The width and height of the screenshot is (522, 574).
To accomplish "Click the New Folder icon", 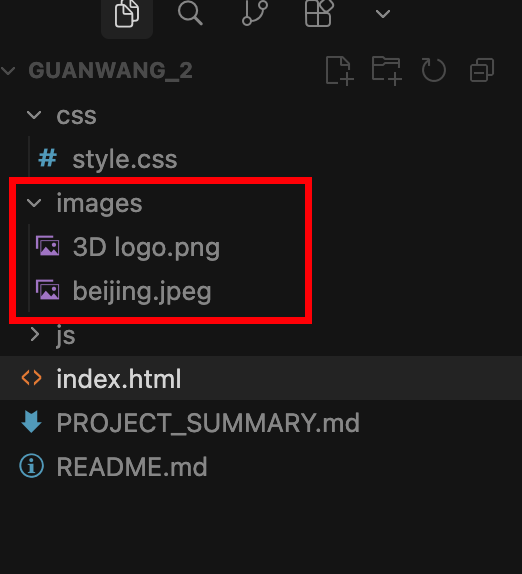I will coord(387,71).
